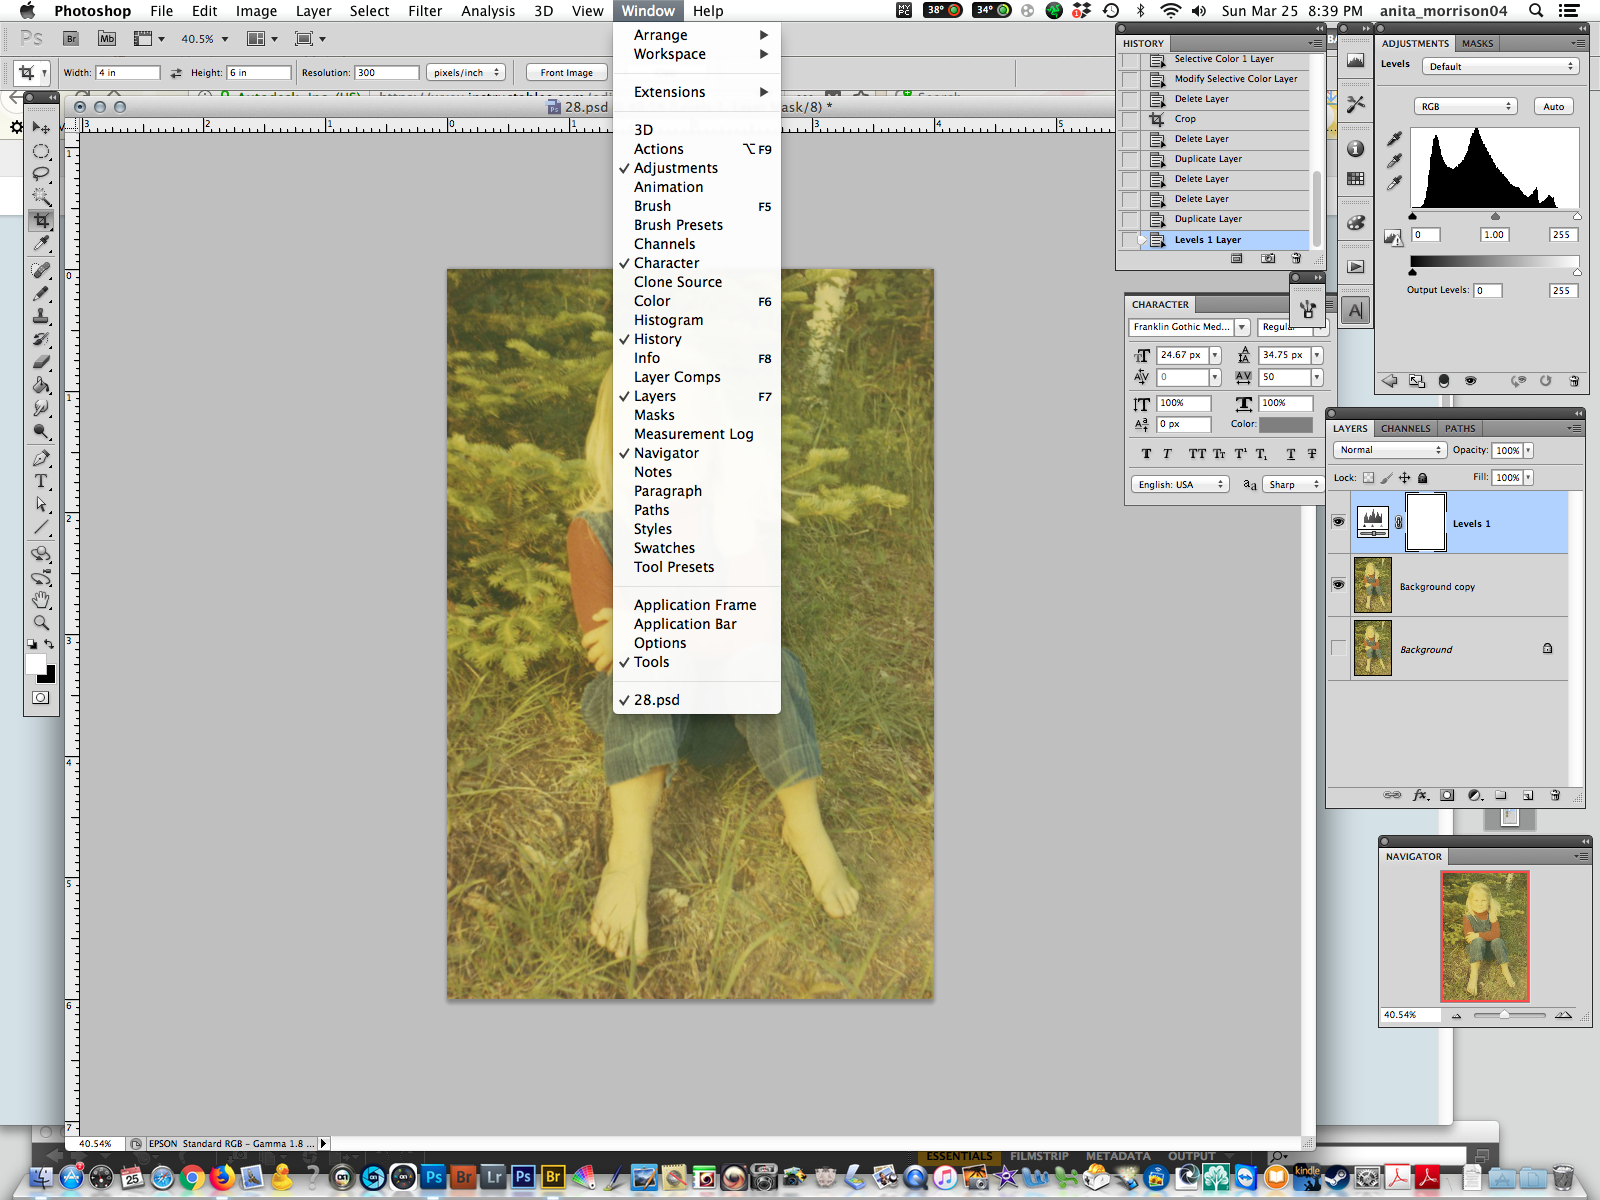
Task: Choose Swatches from the Window menu
Action: pos(664,548)
